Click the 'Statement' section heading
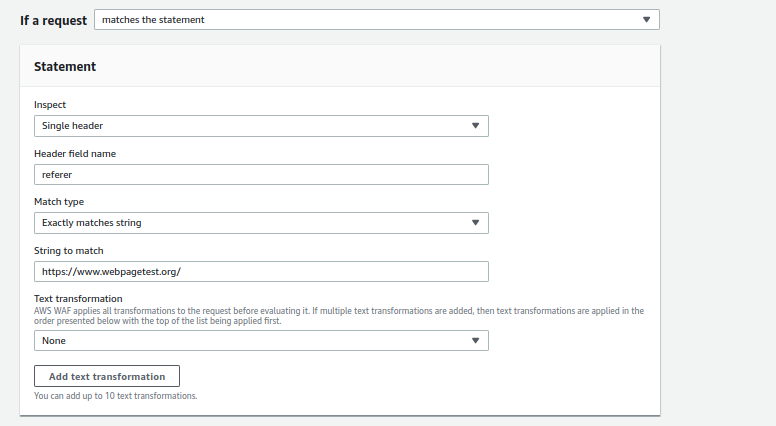This screenshot has height=426, width=776. click(65, 67)
